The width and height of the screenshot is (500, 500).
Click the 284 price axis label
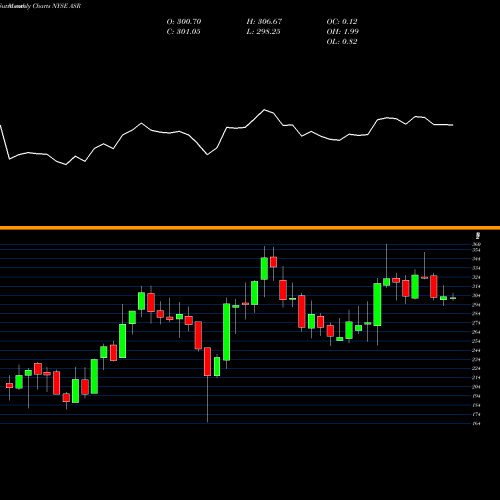pos(476,314)
